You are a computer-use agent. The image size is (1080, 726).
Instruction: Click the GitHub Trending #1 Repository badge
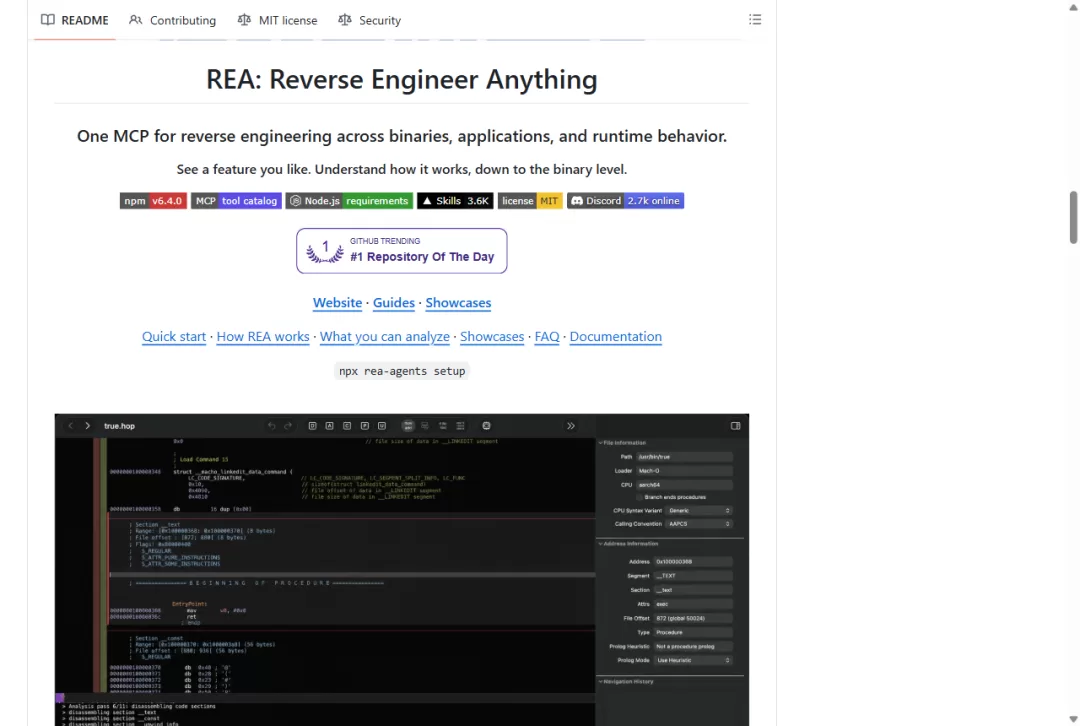pos(402,251)
